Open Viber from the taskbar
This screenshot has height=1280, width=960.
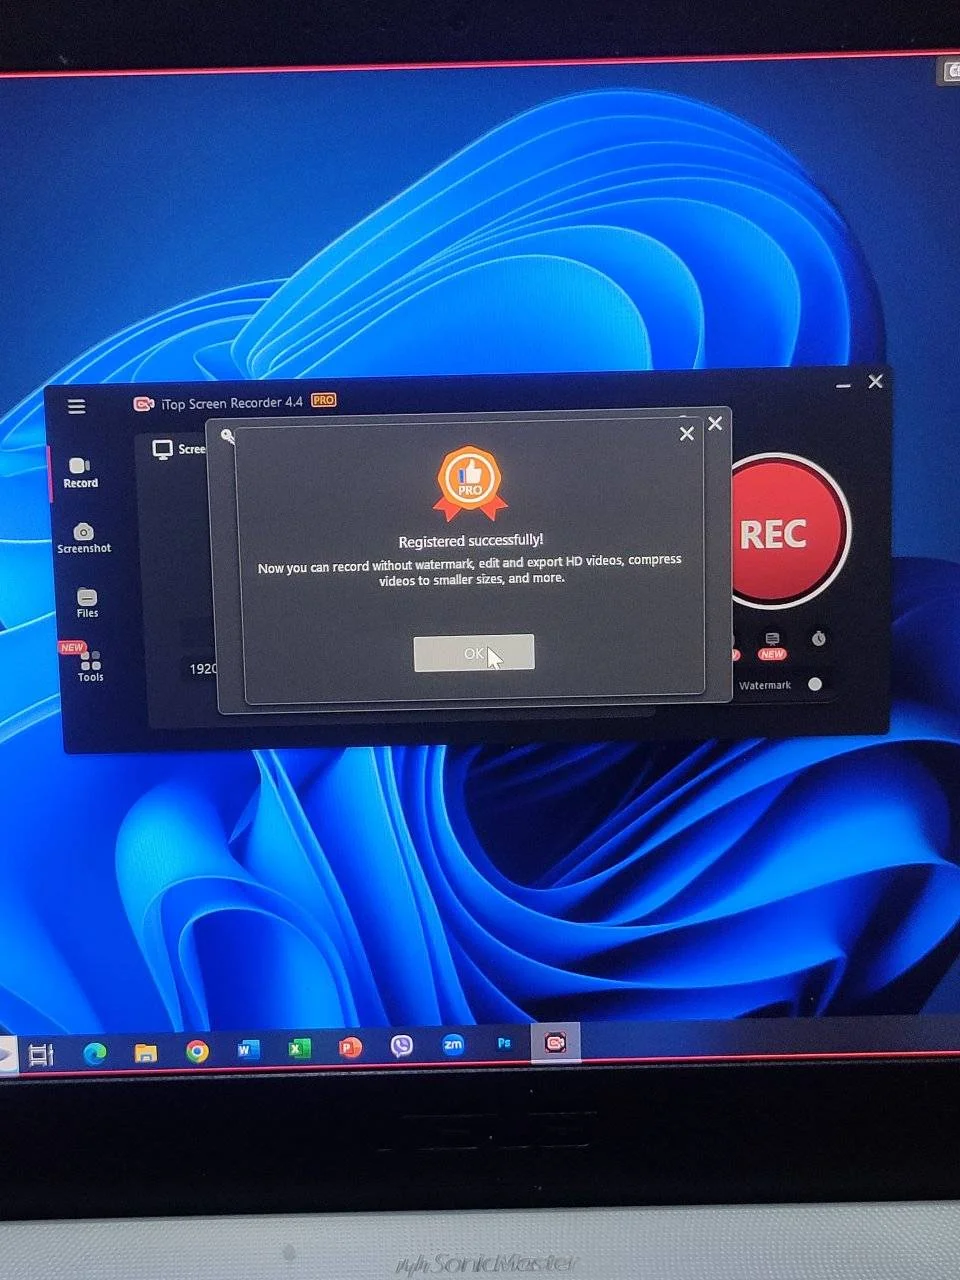pyautogui.click(x=402, y=1046)
